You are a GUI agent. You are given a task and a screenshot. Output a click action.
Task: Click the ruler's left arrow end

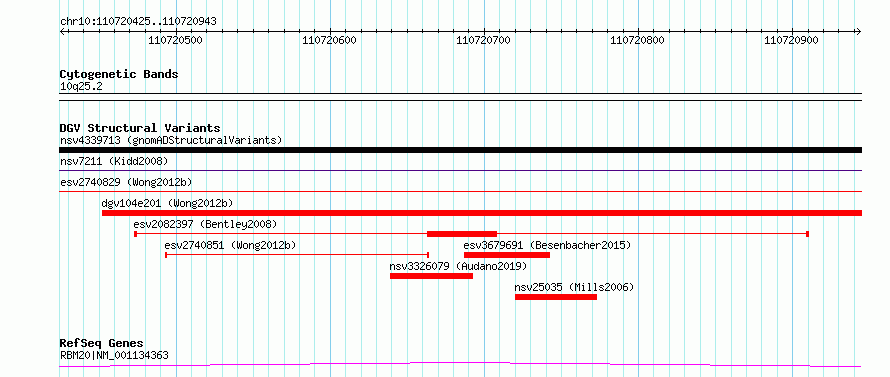(x=62, y=31)
